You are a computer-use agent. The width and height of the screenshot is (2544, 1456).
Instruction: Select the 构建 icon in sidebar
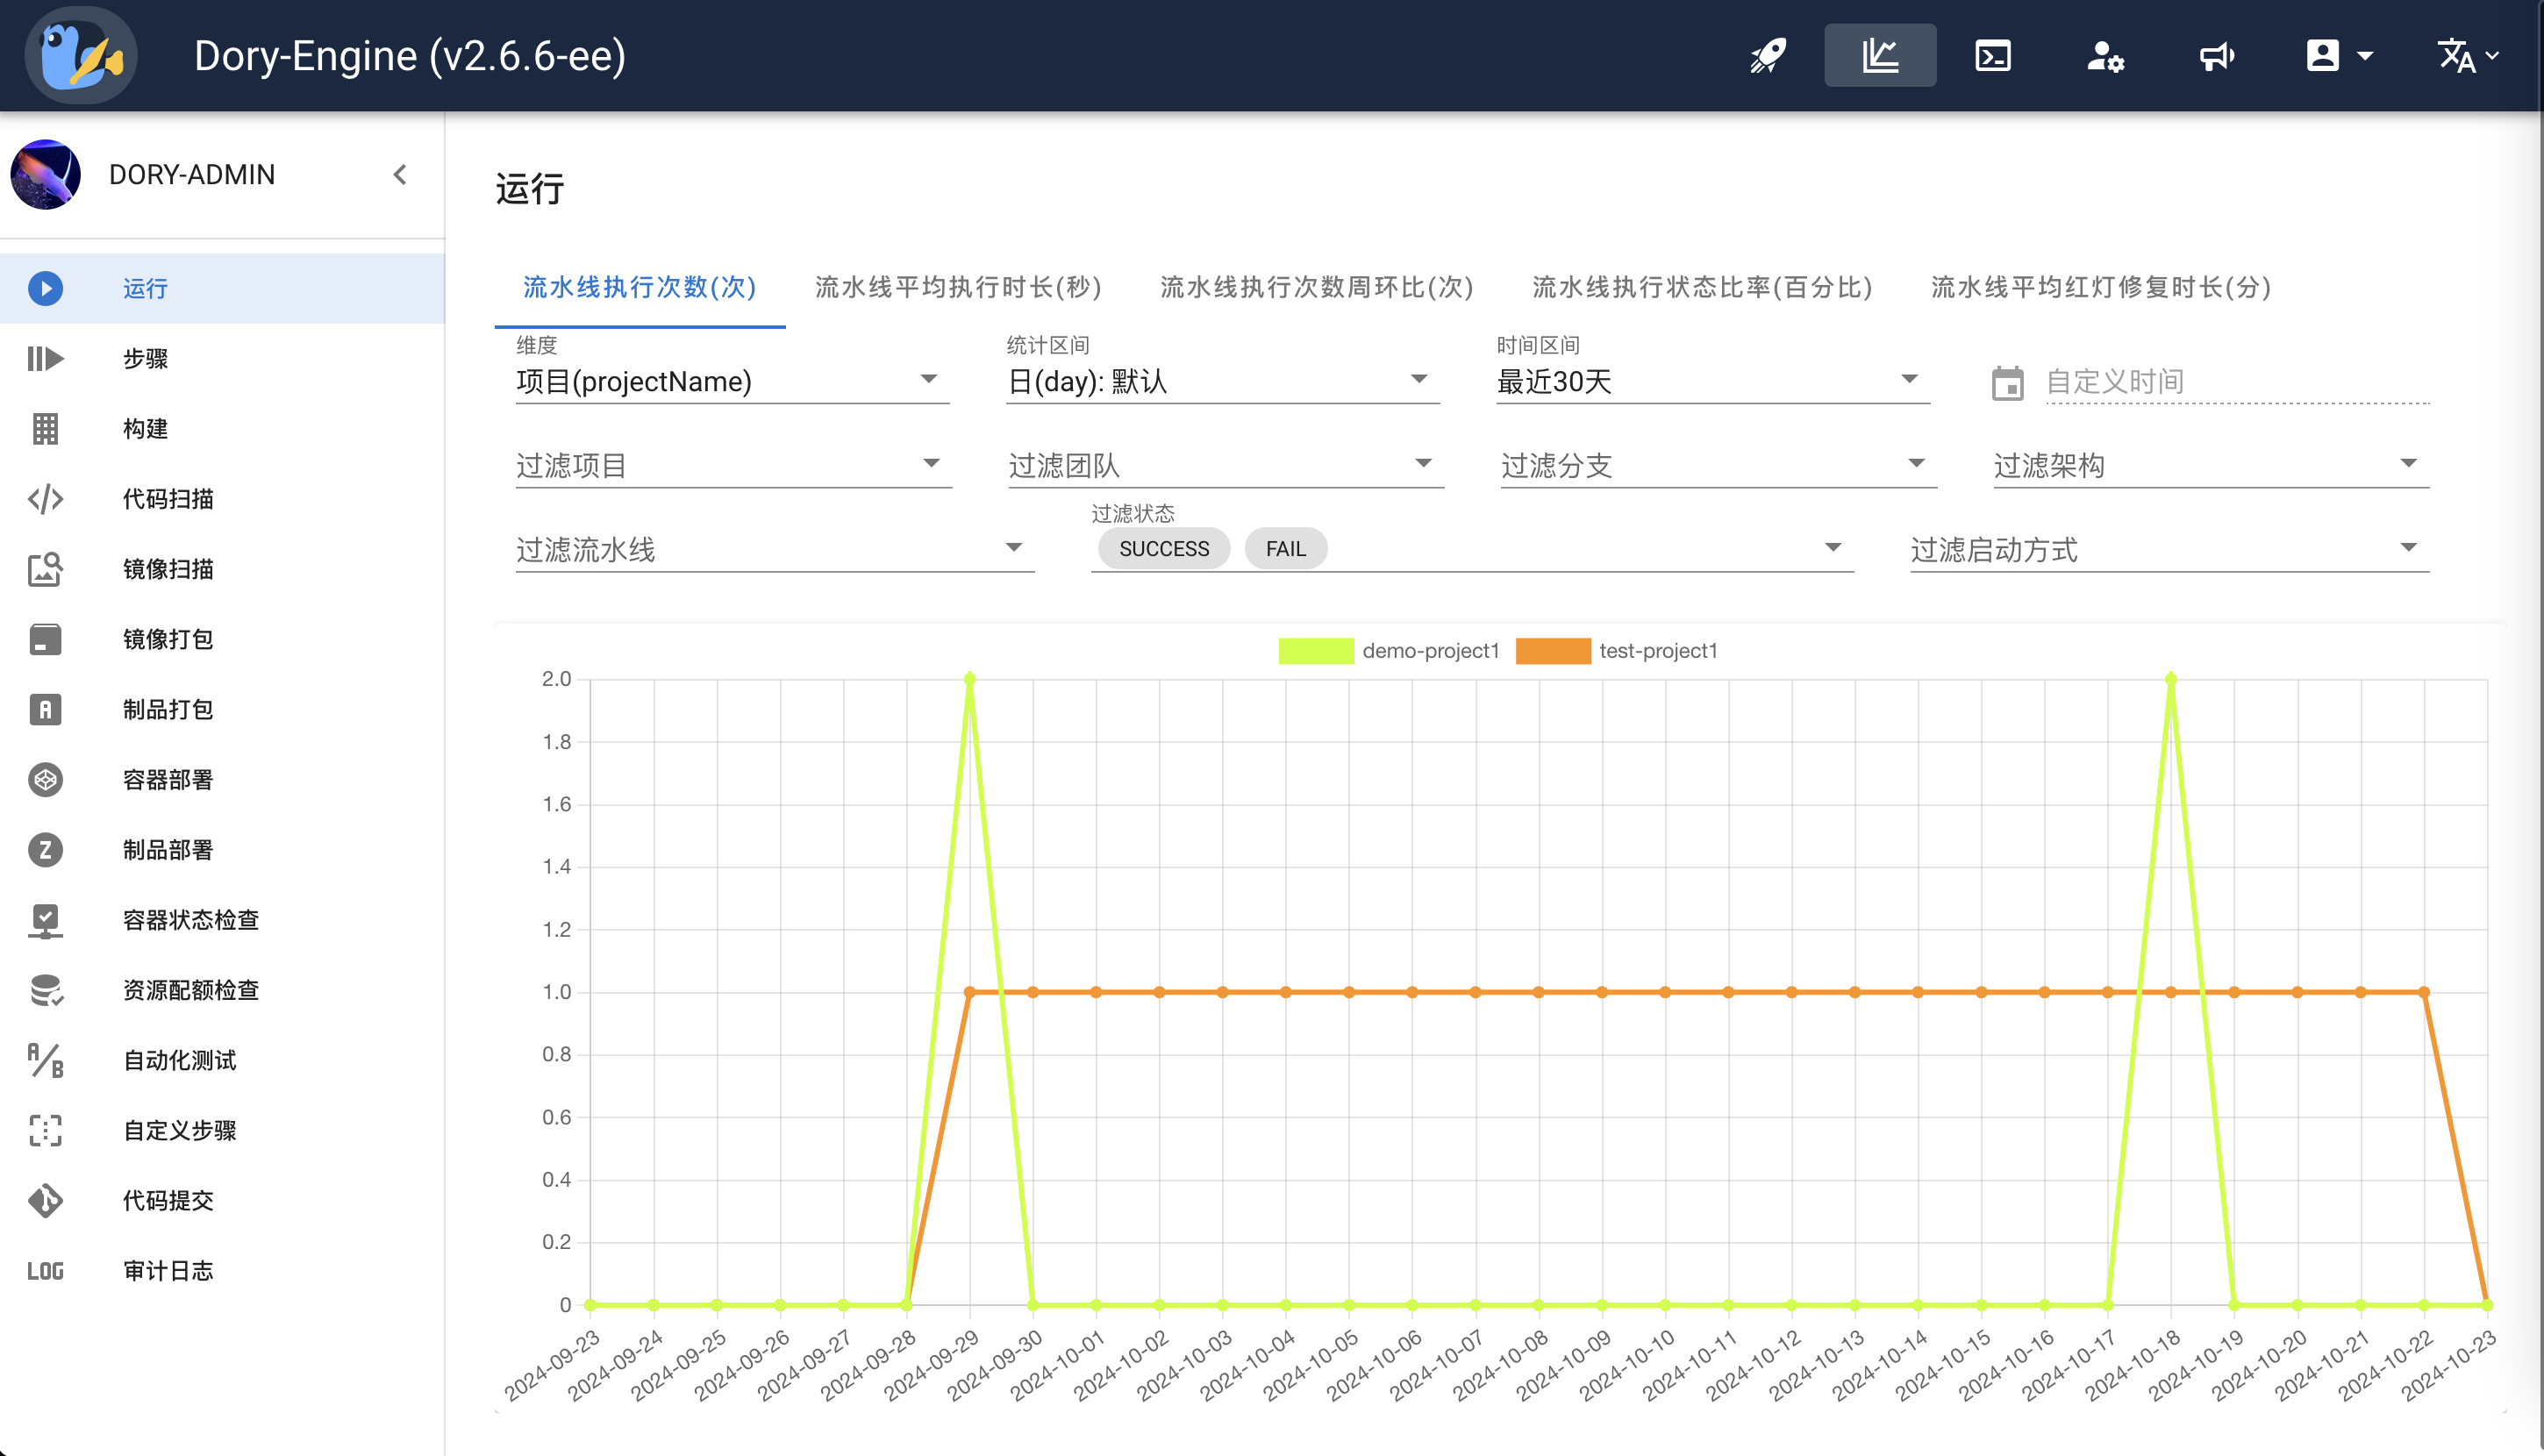click(x=45, y=428)
